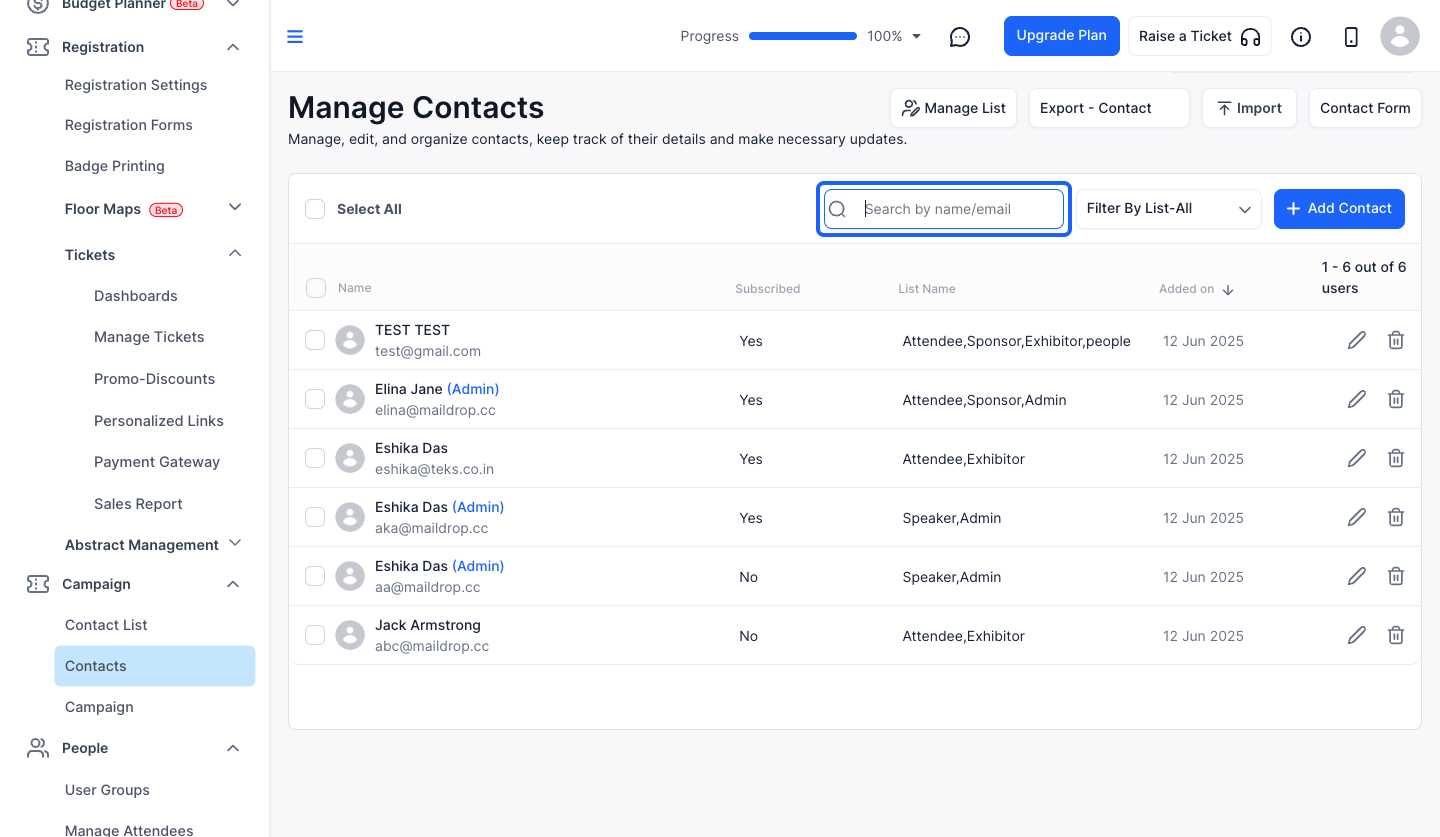The image size is (1440, 837).
Task: Collapse the Registration section chevron
Action: coord(233,47)
